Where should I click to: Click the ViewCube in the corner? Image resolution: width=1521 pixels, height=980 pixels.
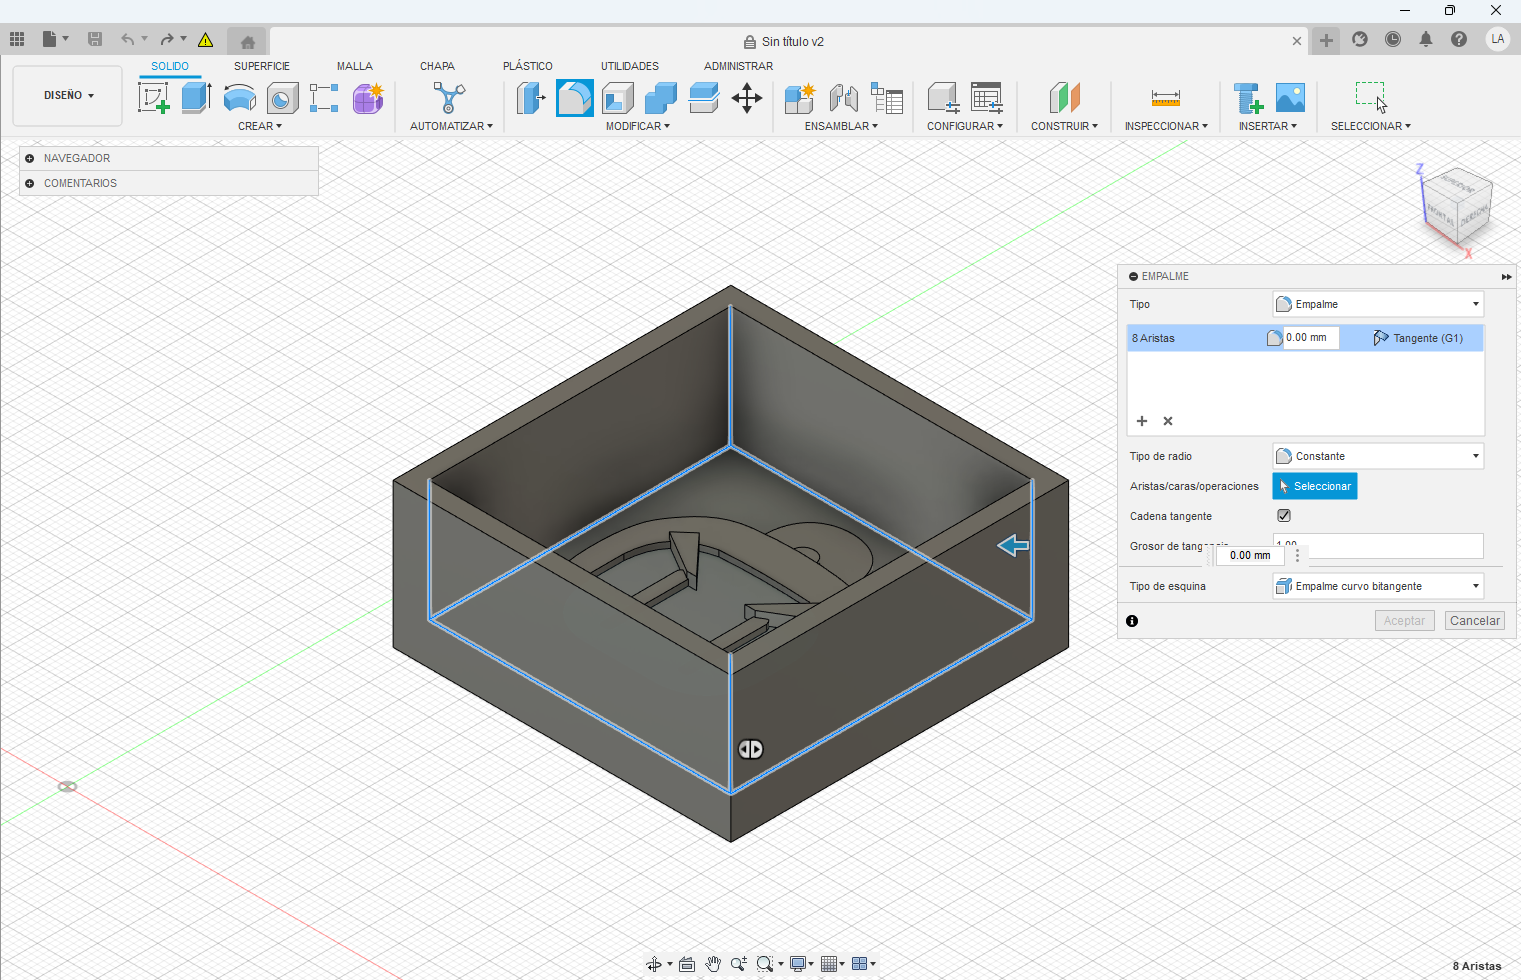(x=1456, y=208)
